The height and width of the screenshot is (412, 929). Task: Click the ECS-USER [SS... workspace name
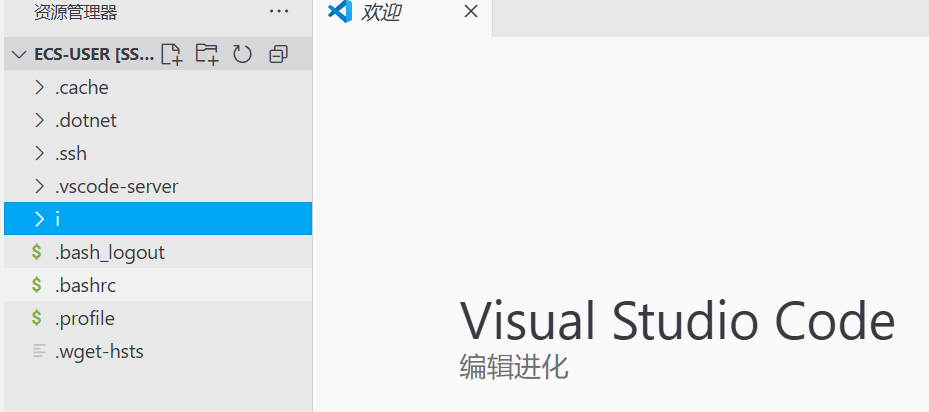[x=94, y=55]
